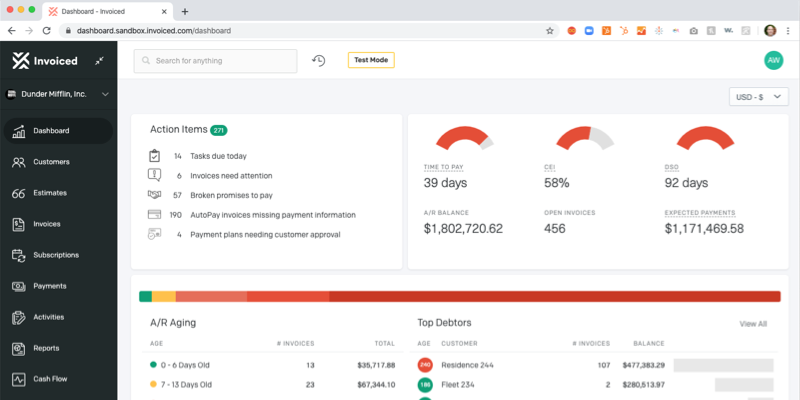Screen dimensions: 800x400
Task: Click the invoice attention alert icon
Action: 154,175
